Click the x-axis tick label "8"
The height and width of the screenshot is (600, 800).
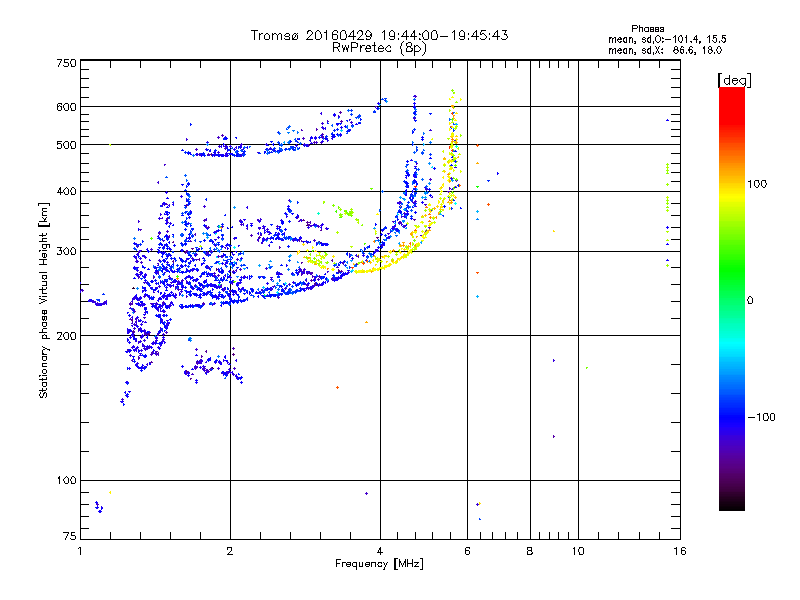tap(530, 551)
